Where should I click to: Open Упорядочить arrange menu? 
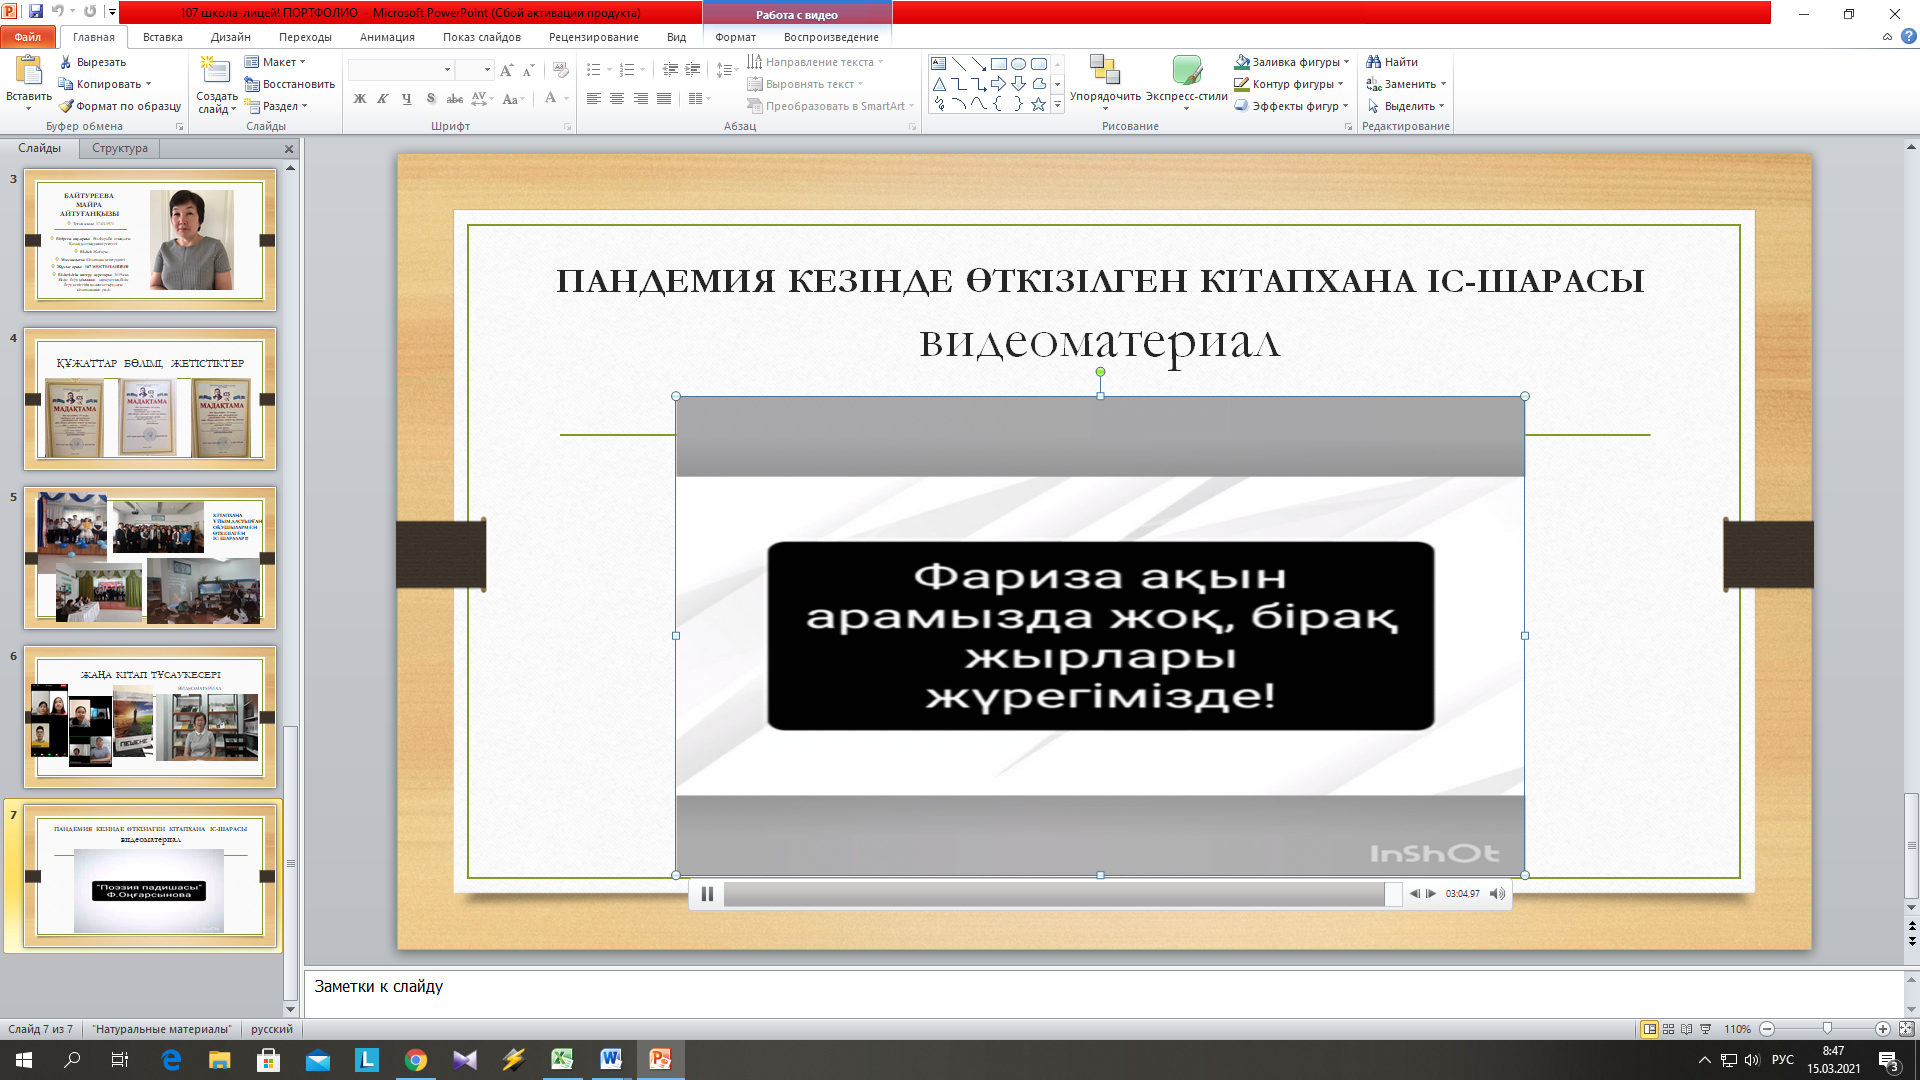[x=1105, y=82]
